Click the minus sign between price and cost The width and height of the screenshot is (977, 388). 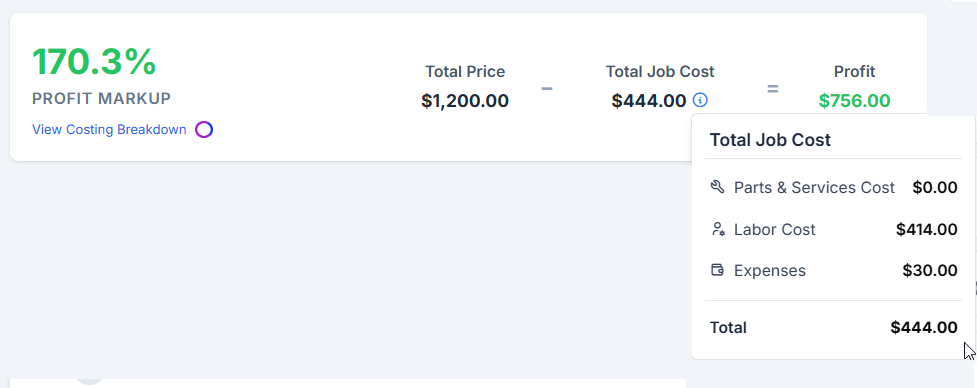[x=546, y=88]
